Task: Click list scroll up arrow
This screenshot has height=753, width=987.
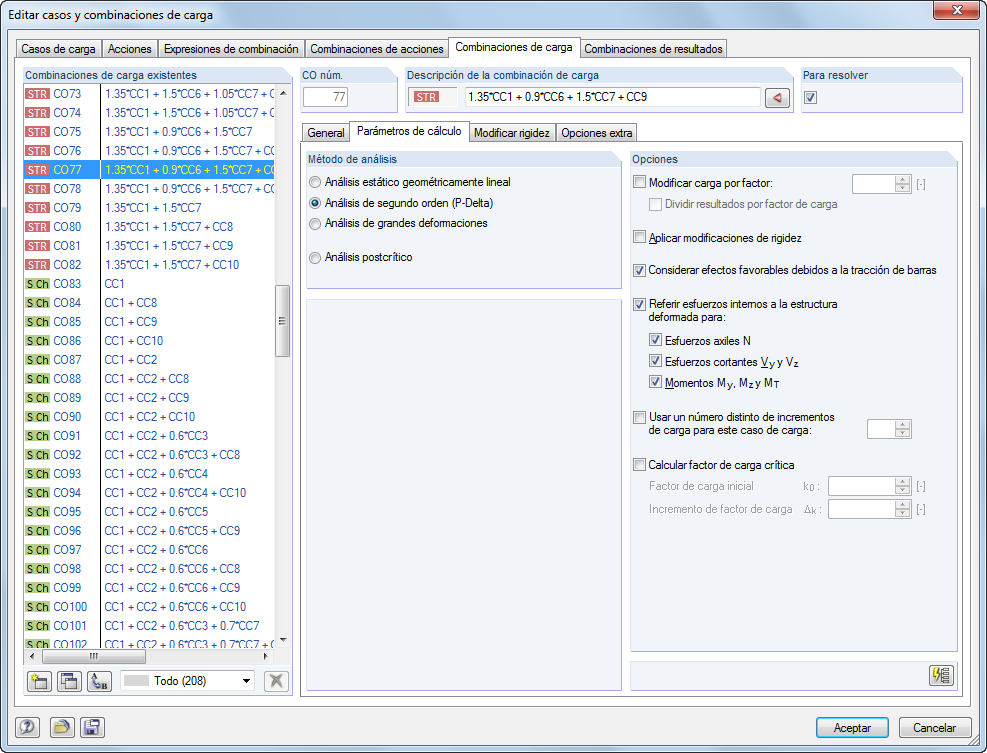Action: [283, 93]
